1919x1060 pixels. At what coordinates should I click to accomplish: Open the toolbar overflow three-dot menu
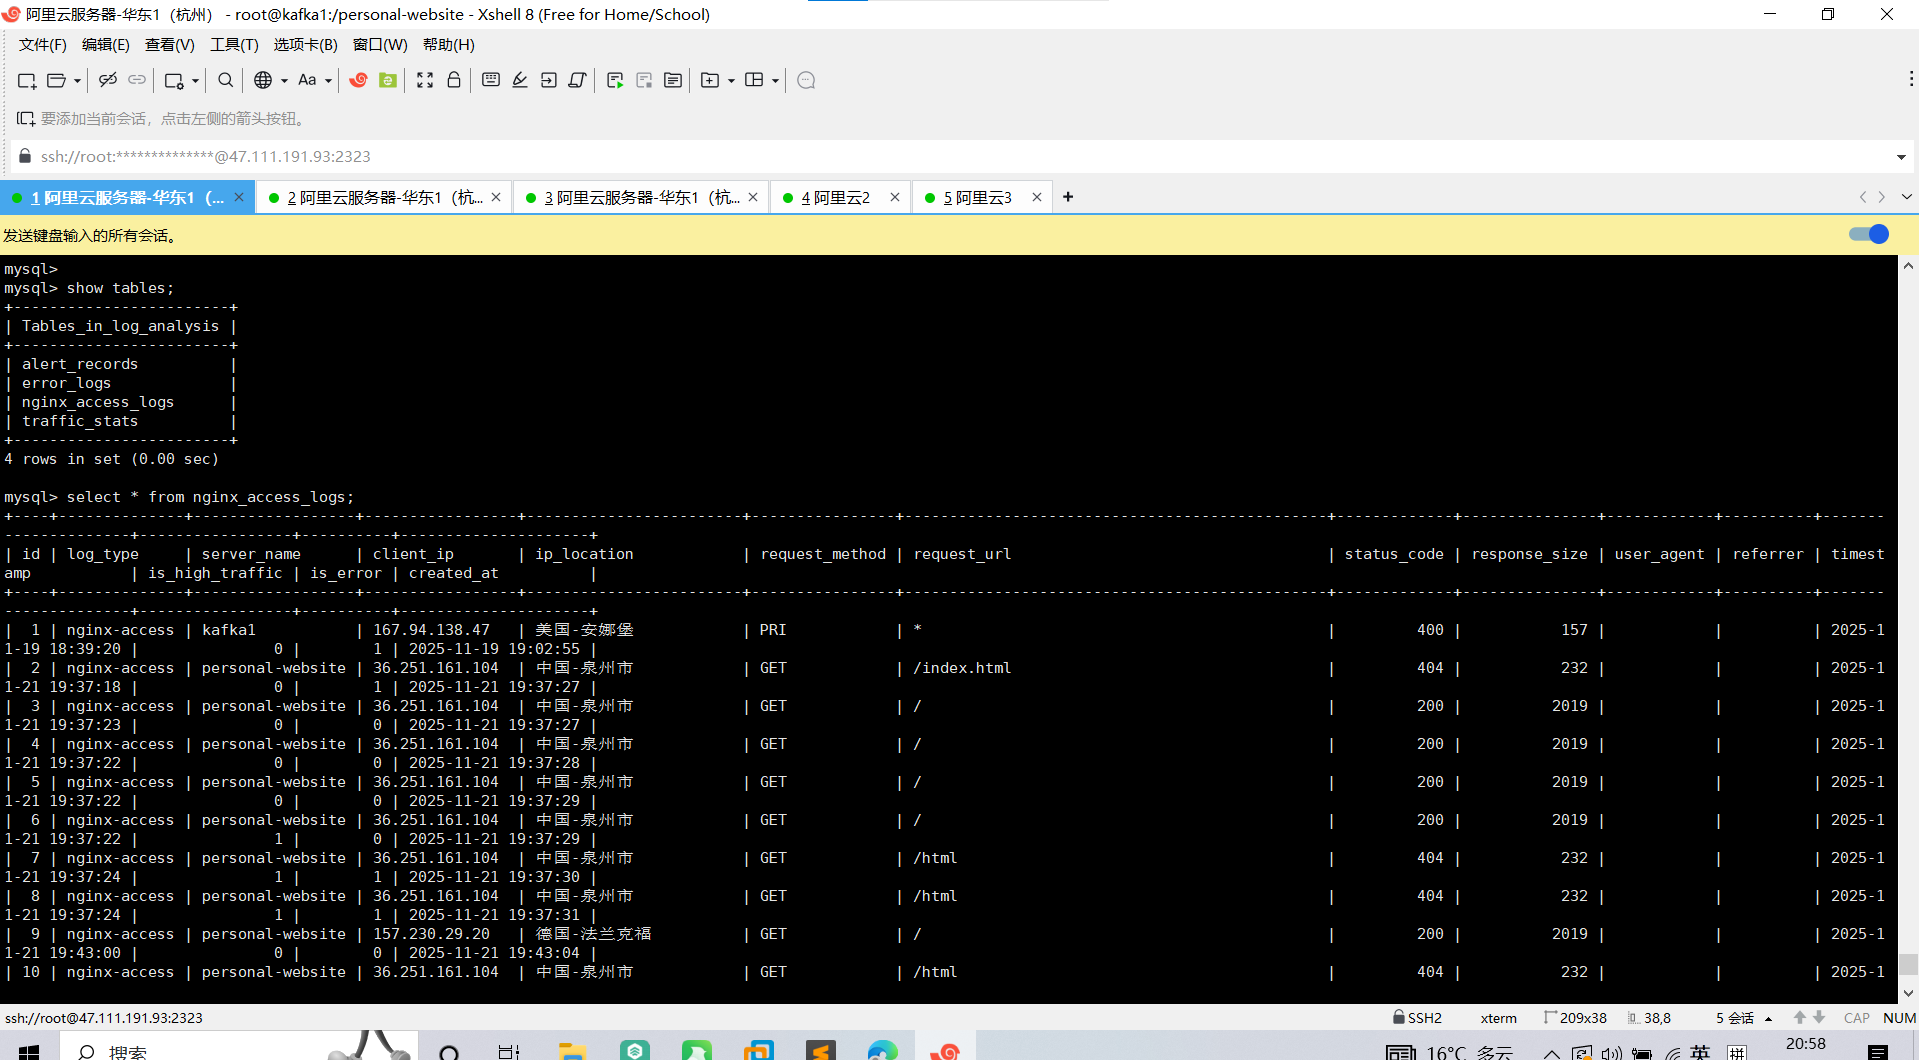pos(1911,79)
